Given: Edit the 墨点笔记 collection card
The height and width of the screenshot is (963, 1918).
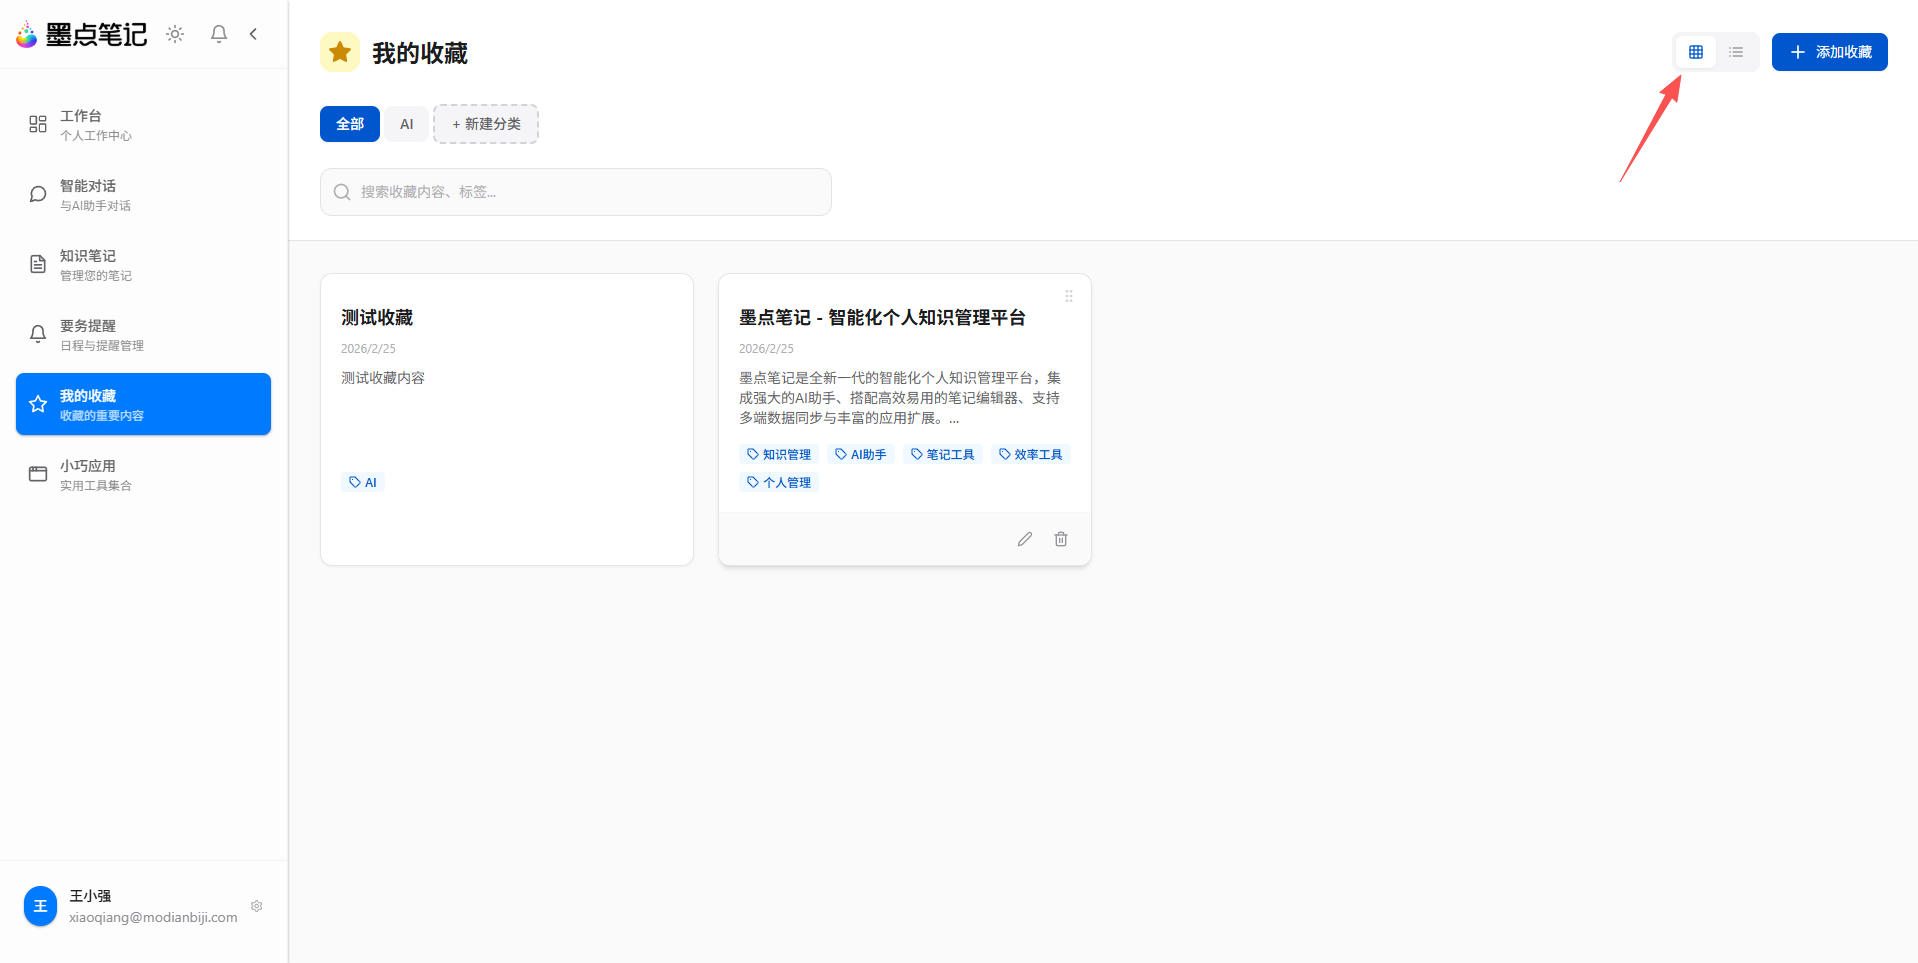Looking at the screenshot, I should (x=1024, y=539).
